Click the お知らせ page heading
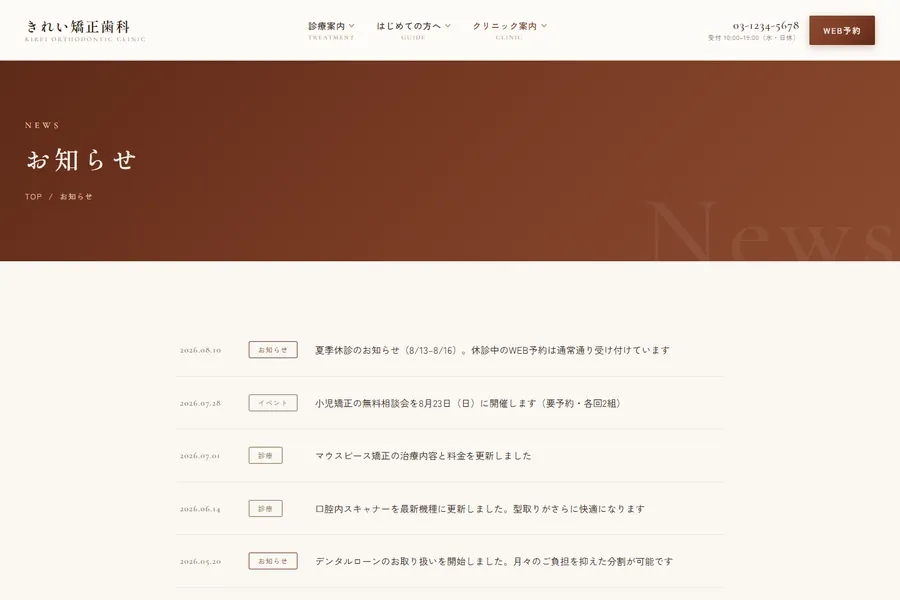Image resolution: width=900 pixels, height=600 pixels. point(81,160)
